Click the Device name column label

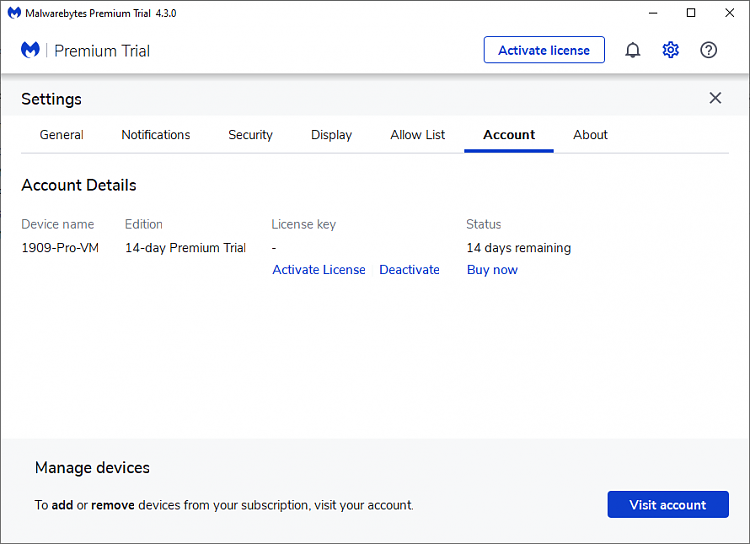[58, 224]
